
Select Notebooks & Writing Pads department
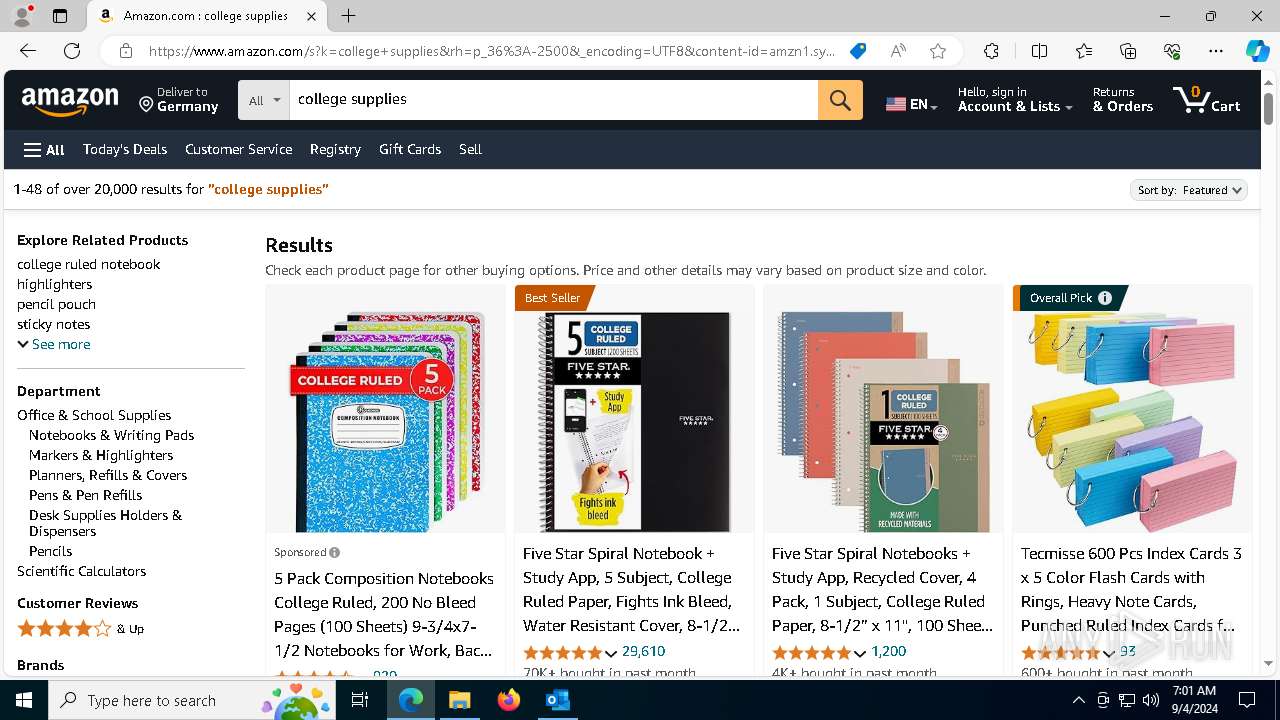click(x=112, y=435)
